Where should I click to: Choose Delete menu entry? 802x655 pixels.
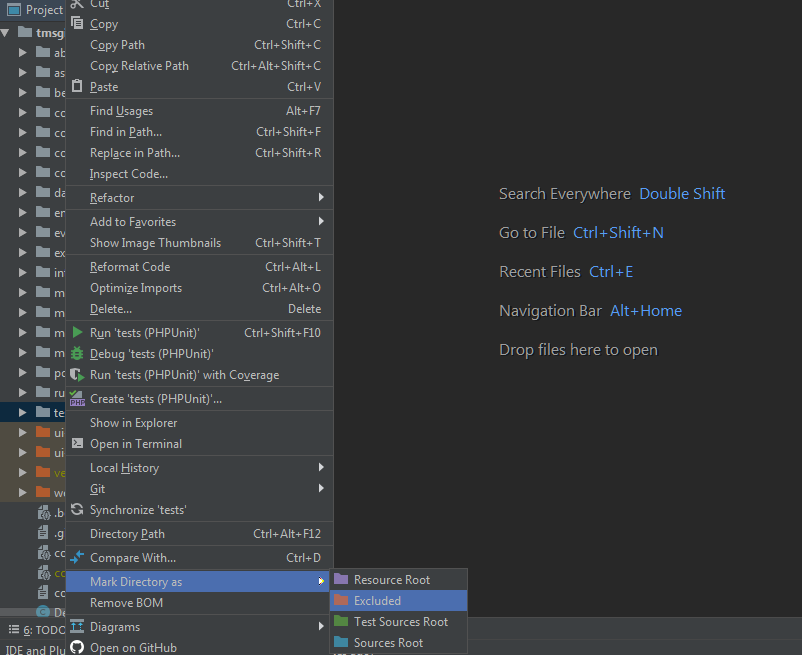[x=199, y=309]
